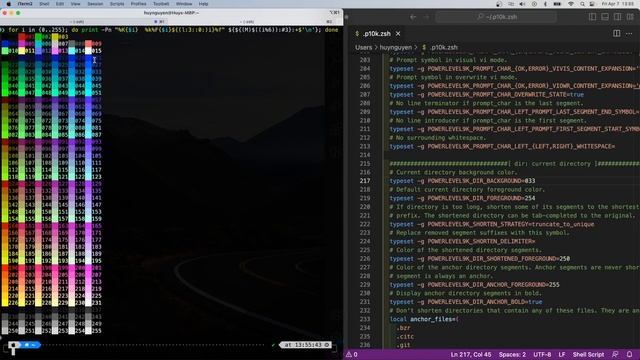This screenshot has width=640, height=360.
Task: Click the POWERLEVEL9K_DIR_BACKGROUND=033 line
Action: click(462, 181)
